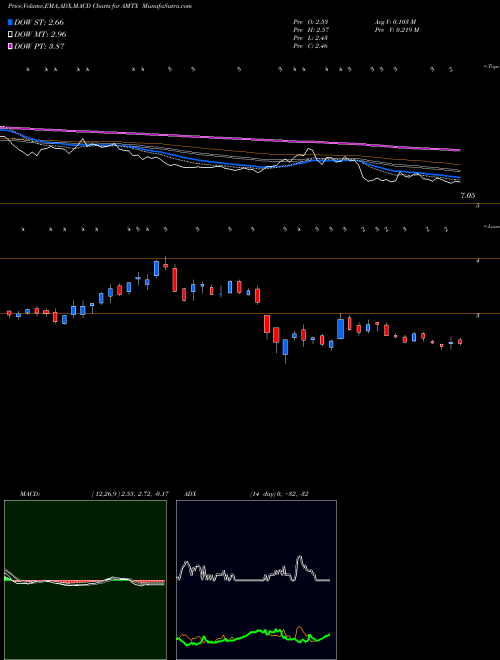The width and height of the screenshot is (500, 660).
Task: Click the 7.05 value beside the EMA lines
Action: pyautogui.click(x=468, y=195)
